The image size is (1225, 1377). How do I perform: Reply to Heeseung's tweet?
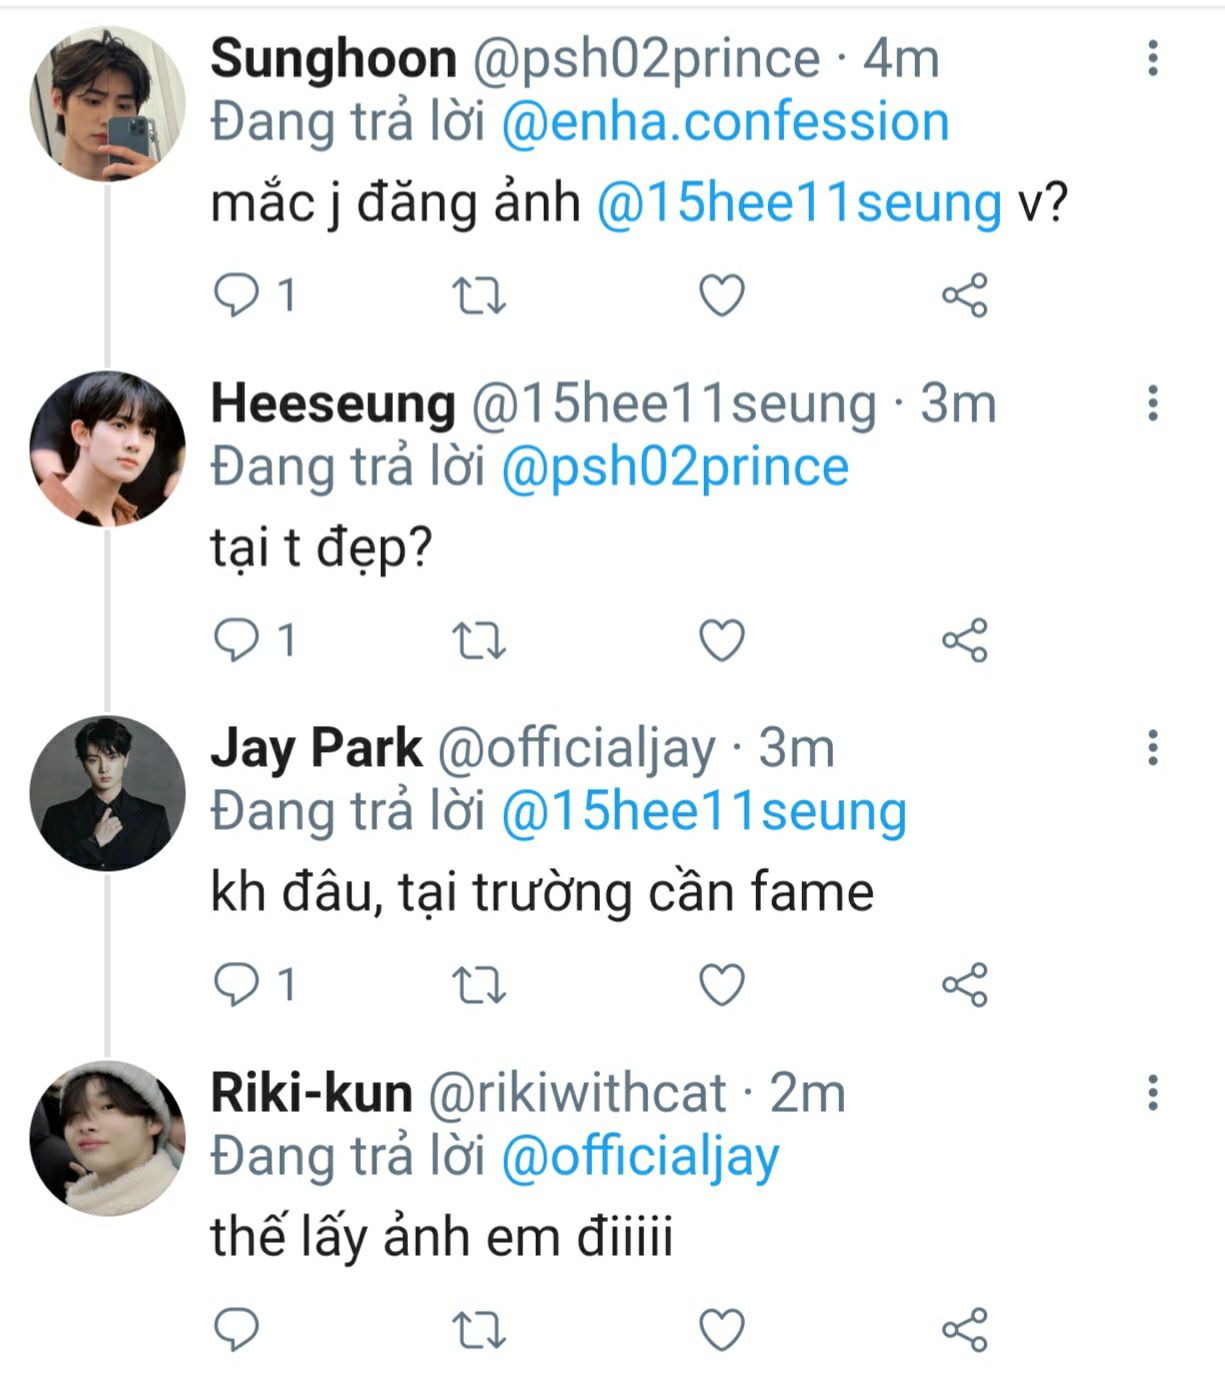click(237, 640)
